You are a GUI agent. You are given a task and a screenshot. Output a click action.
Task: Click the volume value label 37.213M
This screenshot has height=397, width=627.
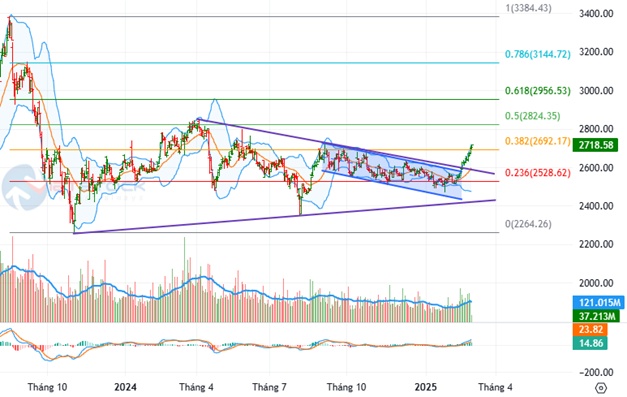point(596,316)
